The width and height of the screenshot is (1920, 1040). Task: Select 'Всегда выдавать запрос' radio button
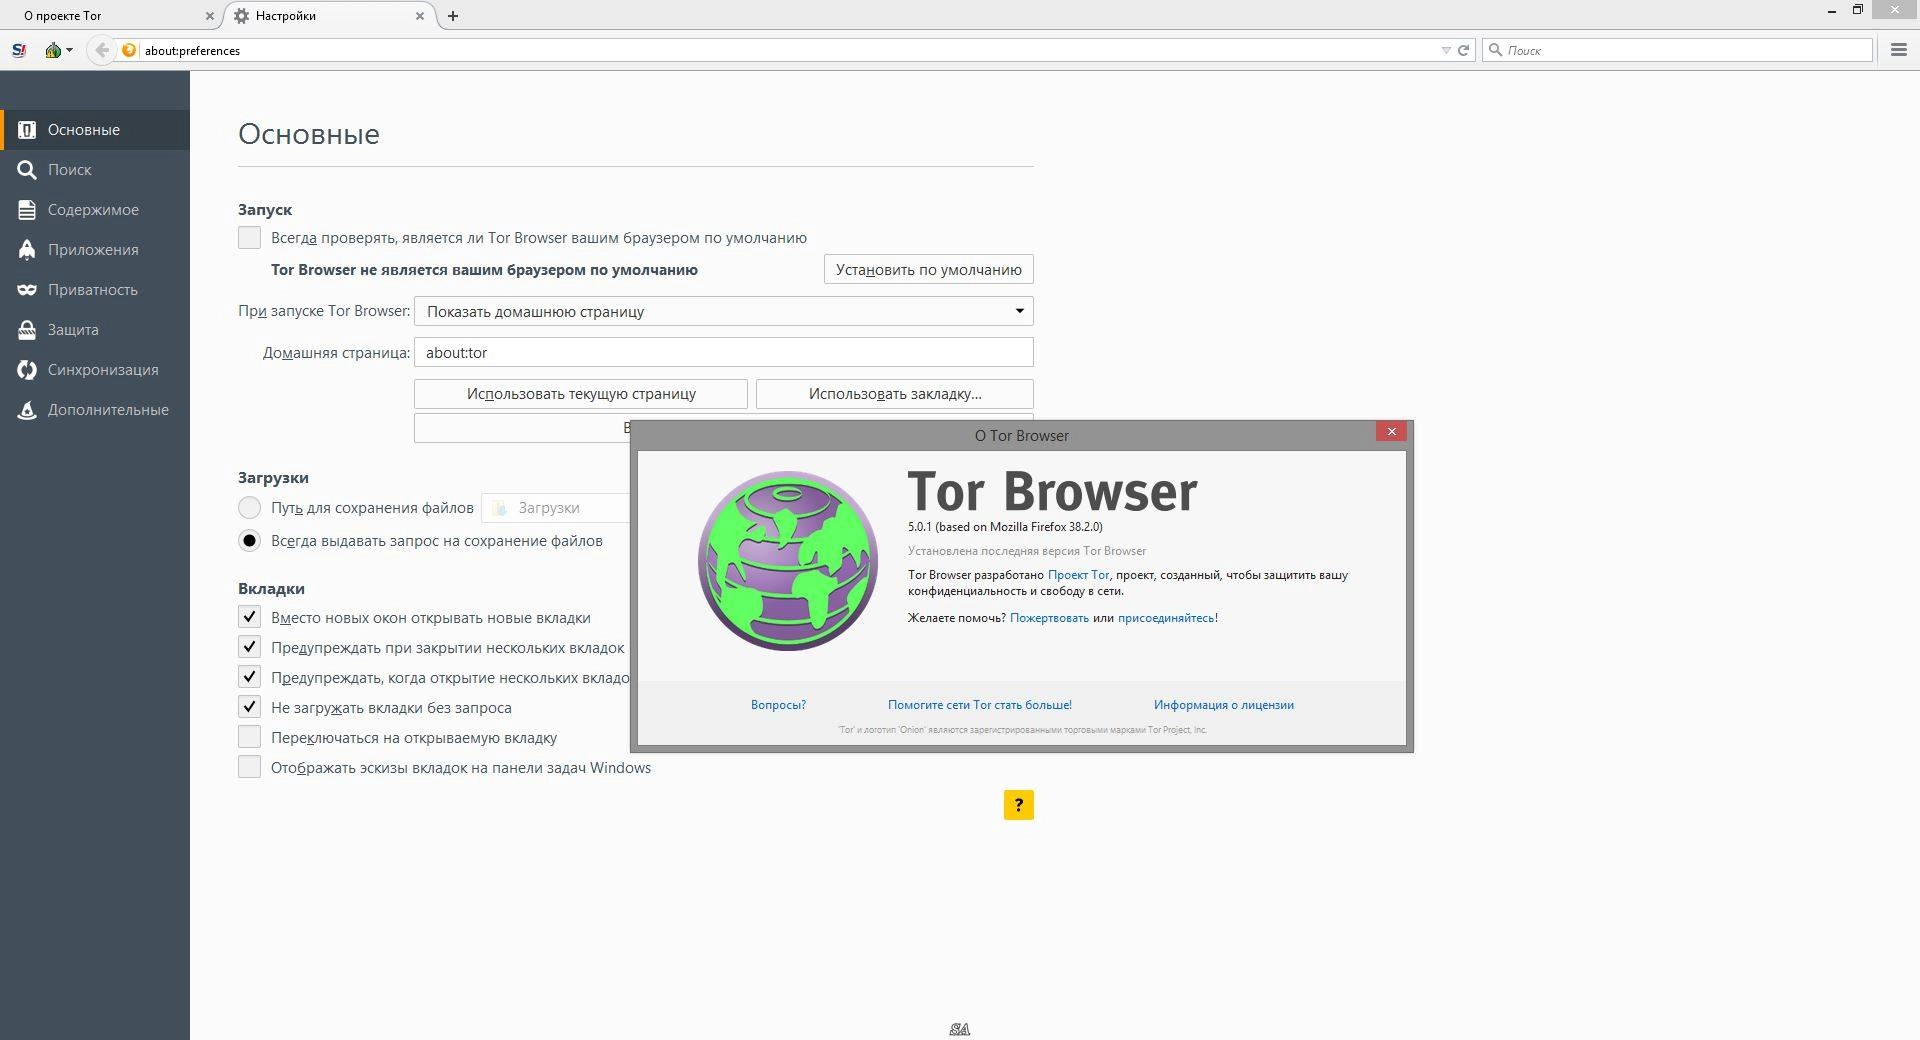coord(249,541)
